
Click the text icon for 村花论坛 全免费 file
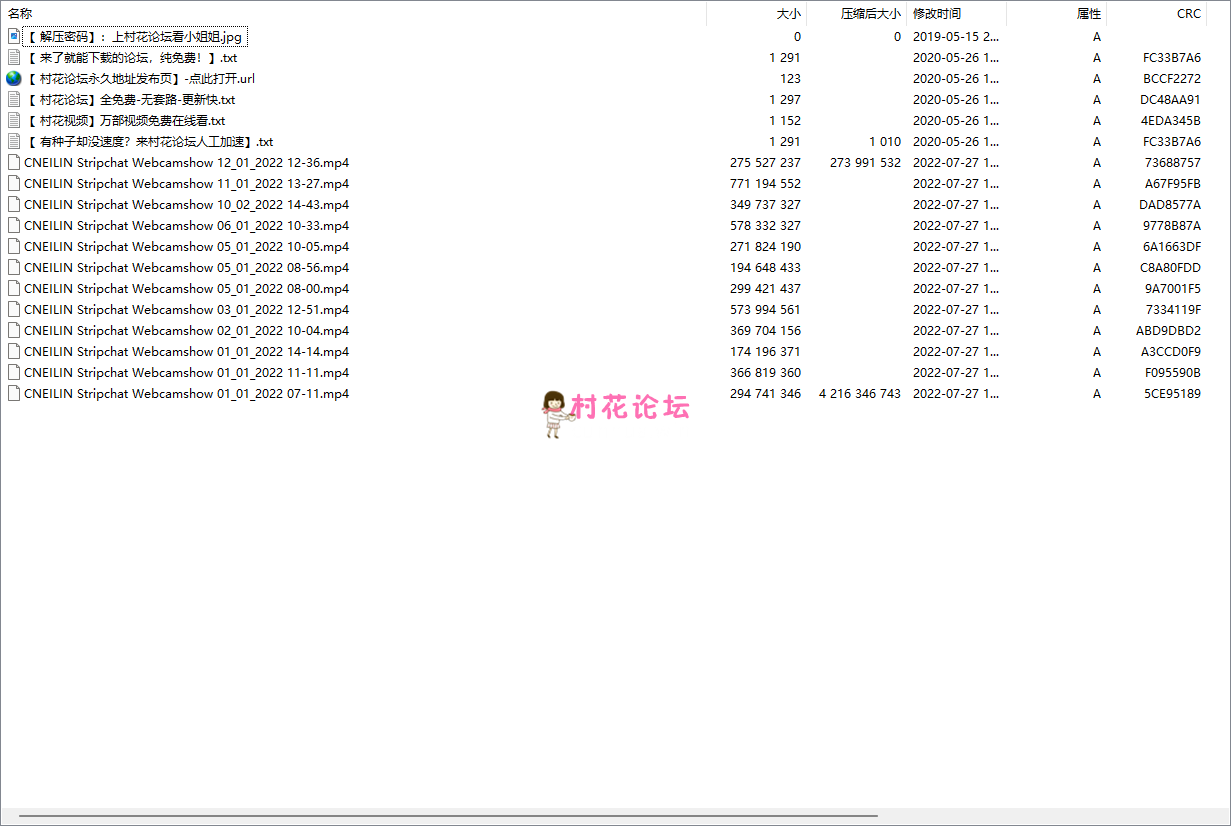pyautogui.click(x=14, y=100)
